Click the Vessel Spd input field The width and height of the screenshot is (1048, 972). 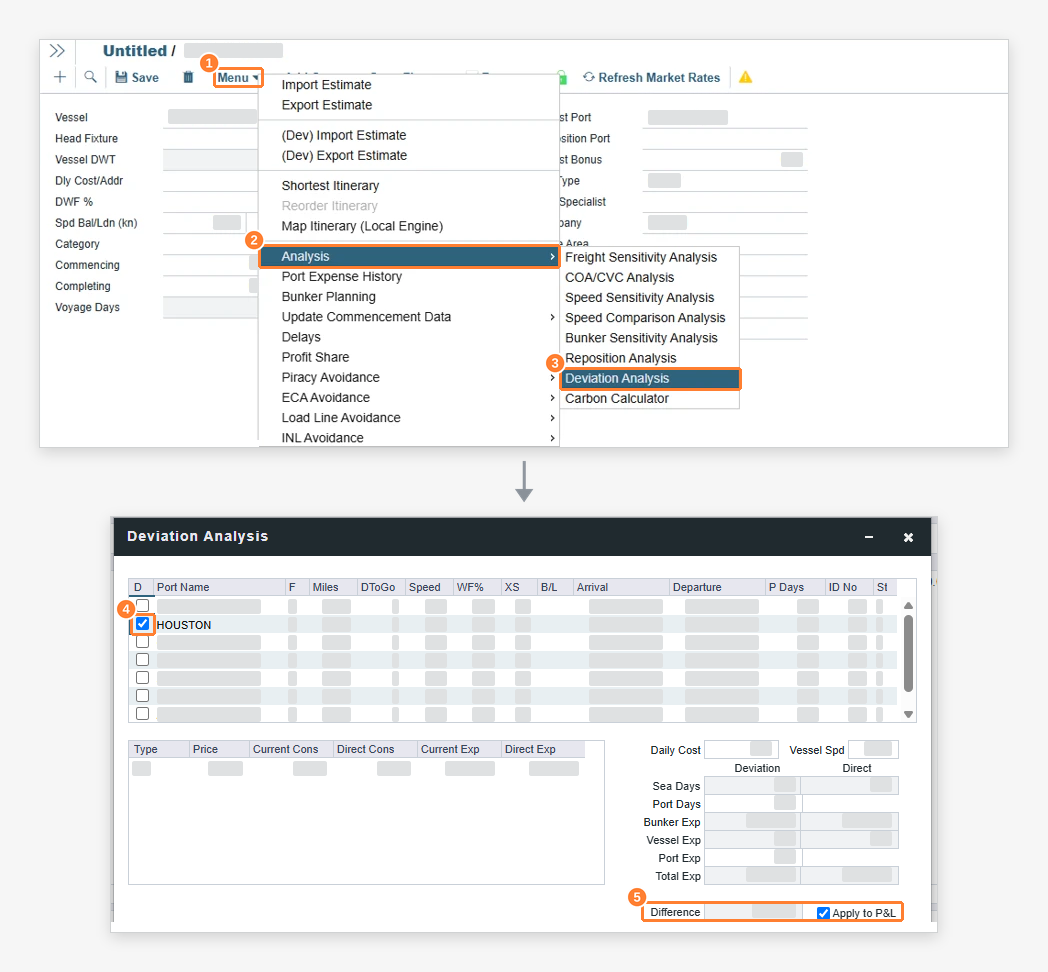[873, 749]
